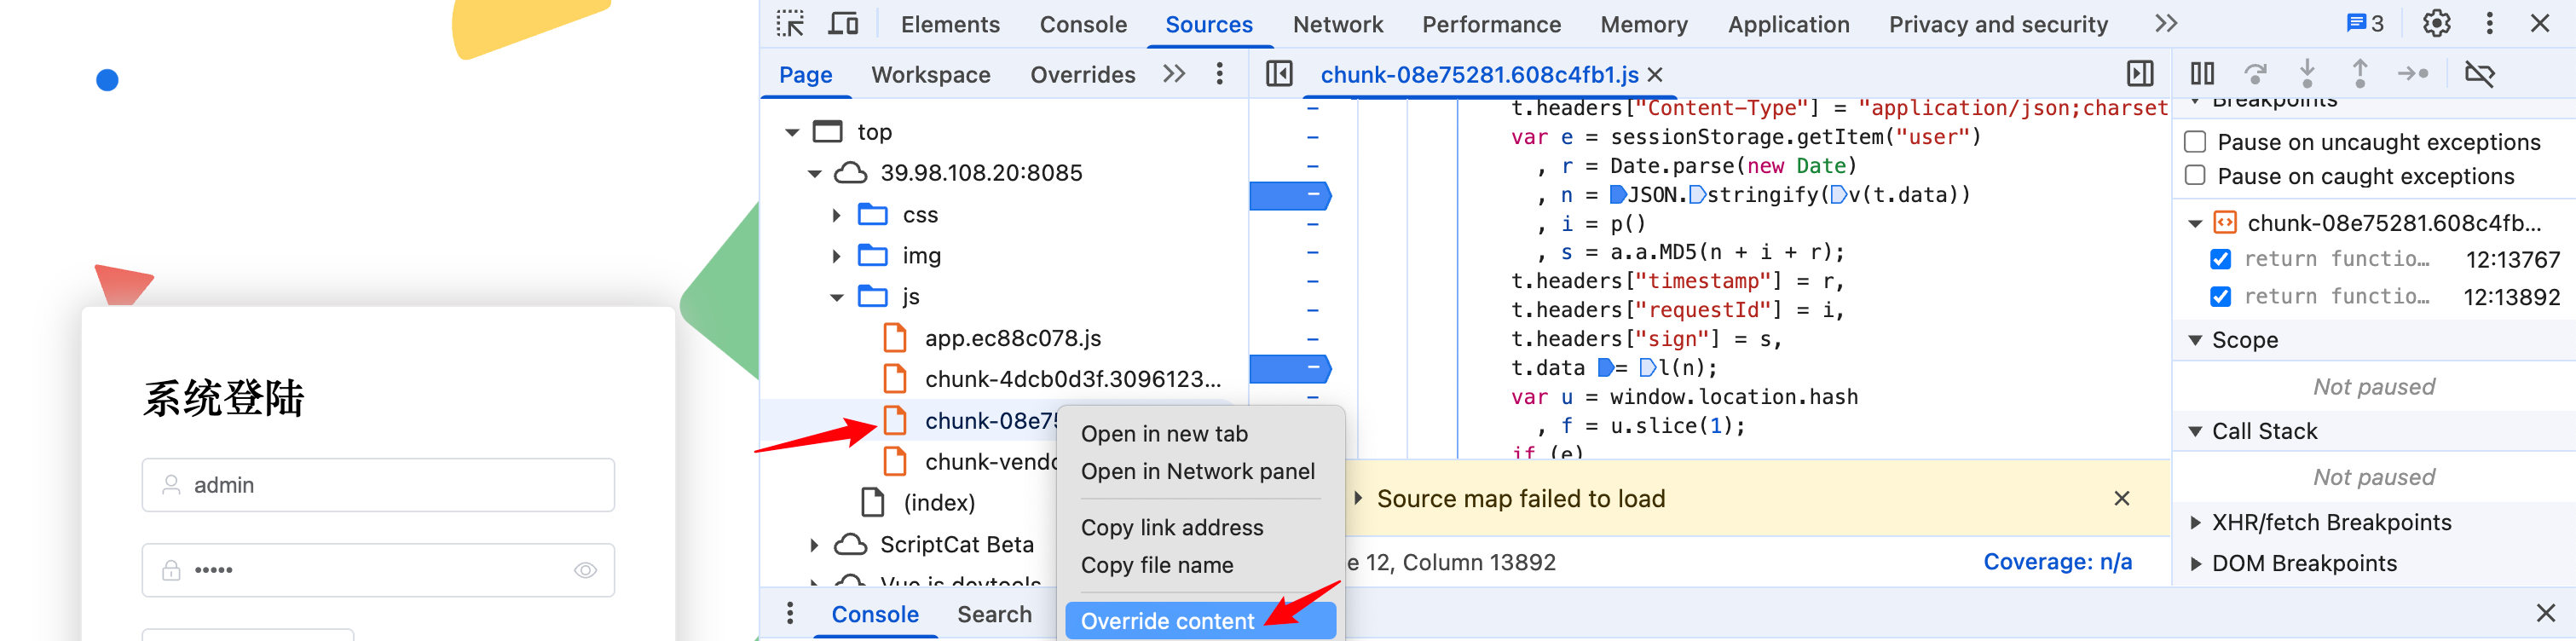
Task: Switch to the Workspace navigator tab
Action: [x=930, y=75]
